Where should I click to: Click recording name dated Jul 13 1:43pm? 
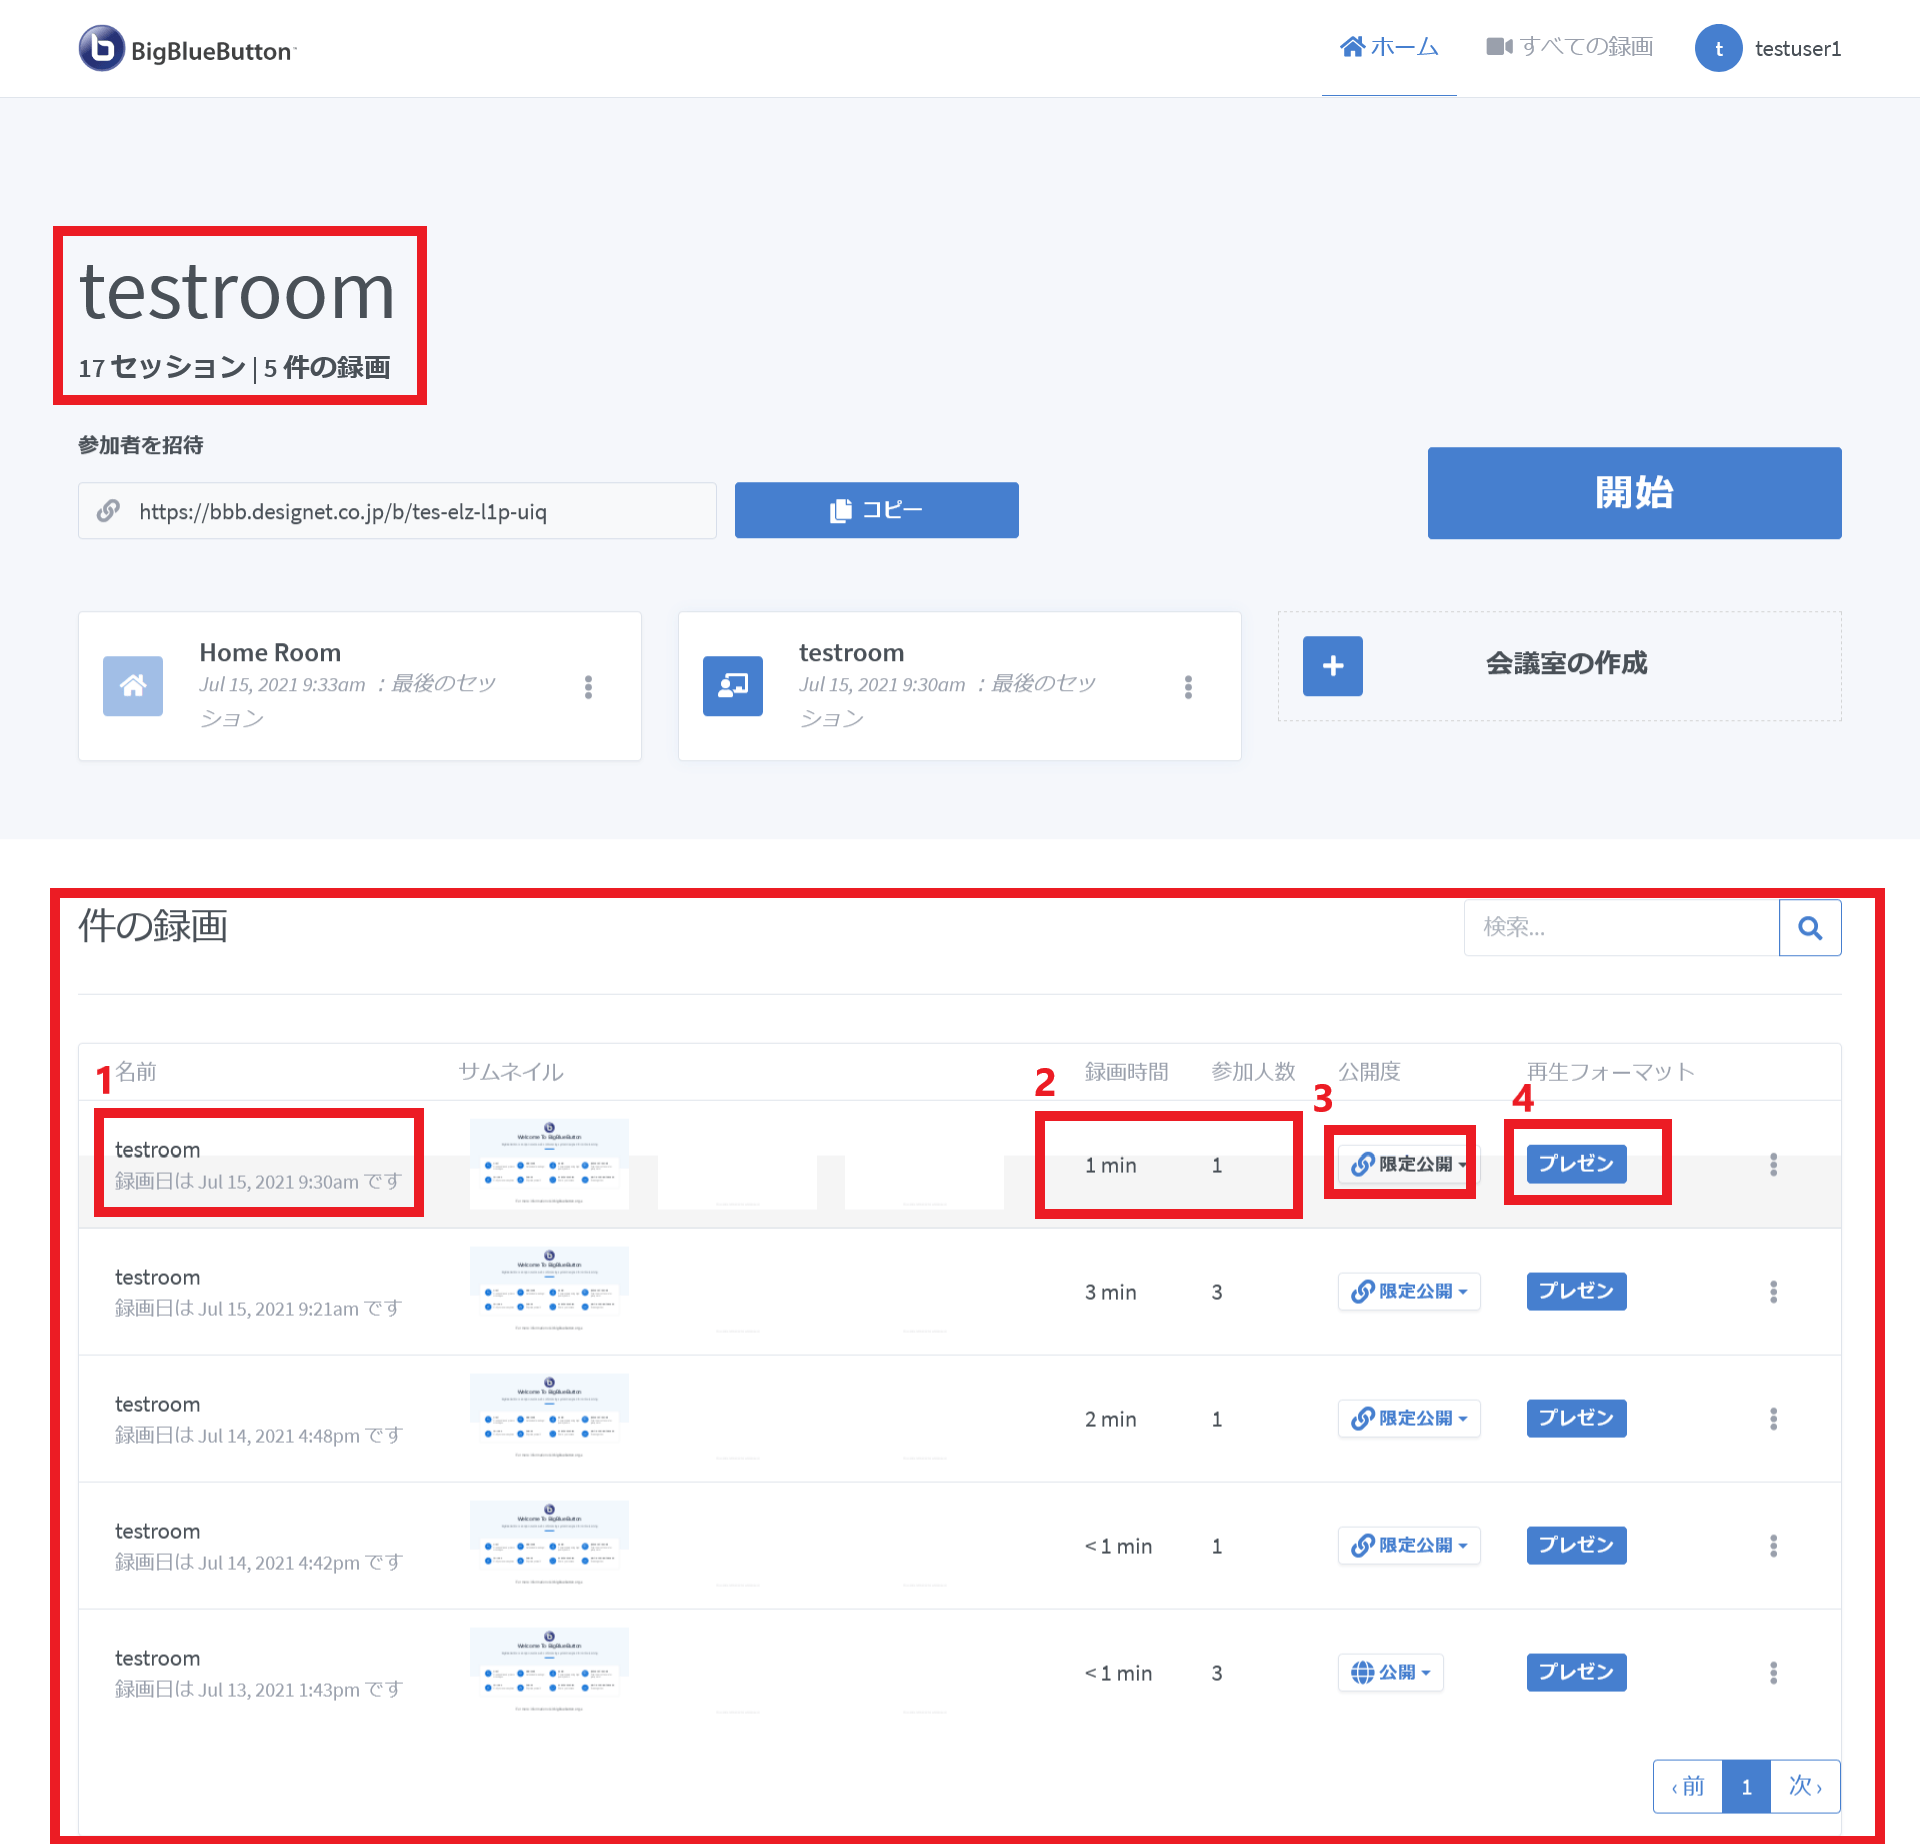pos(157,1658)
